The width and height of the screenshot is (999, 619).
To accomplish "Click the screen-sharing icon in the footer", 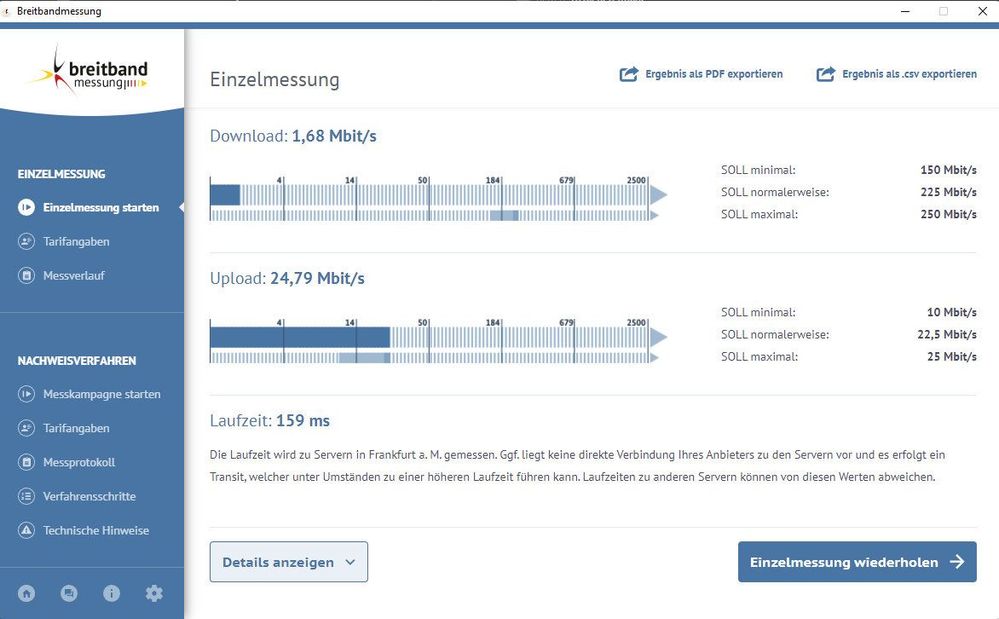I will pos(68,593).
